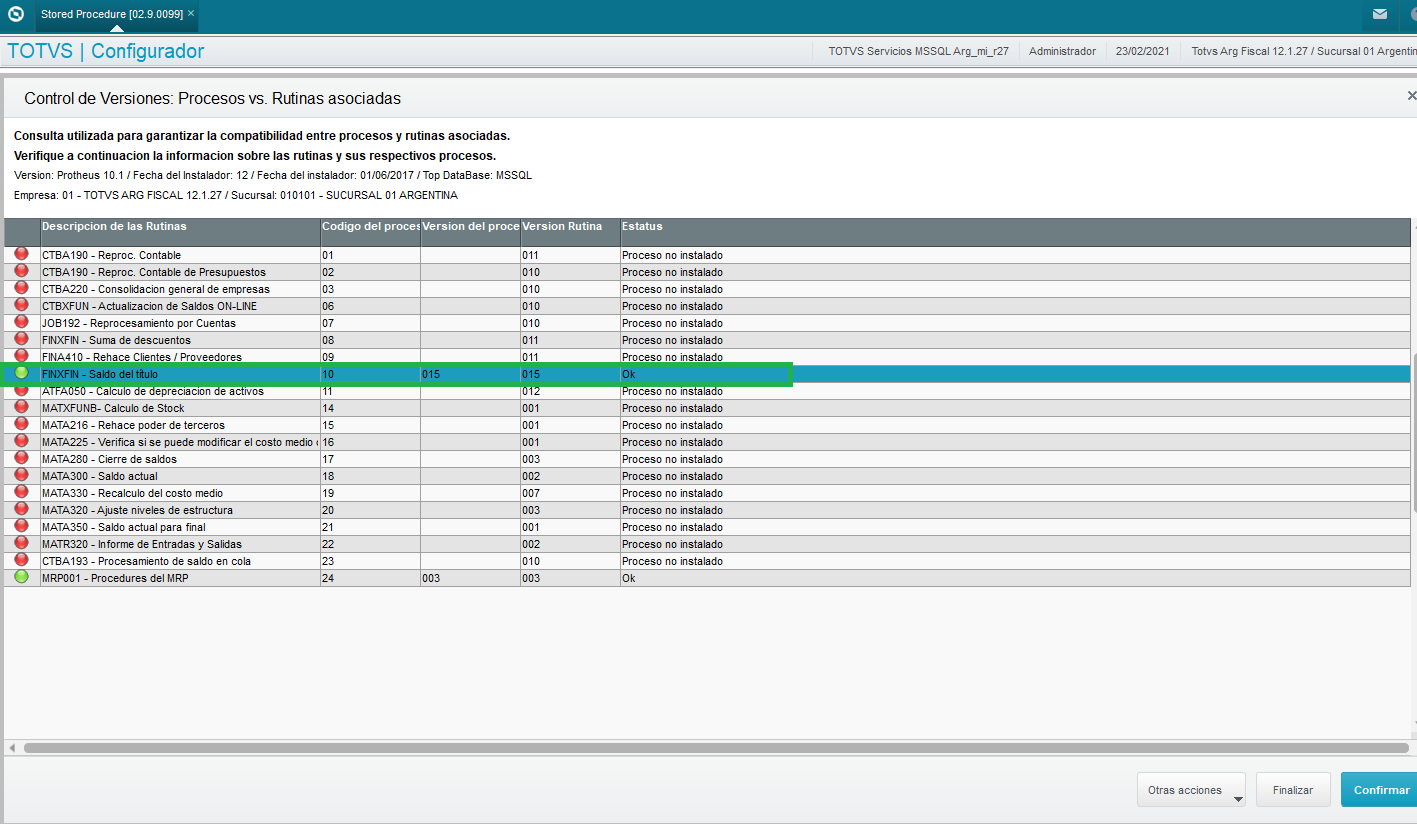Select the row text MATA216 - Rehace poder de terceros
The width and height of the screenshot is (1417, 824).
133,425
